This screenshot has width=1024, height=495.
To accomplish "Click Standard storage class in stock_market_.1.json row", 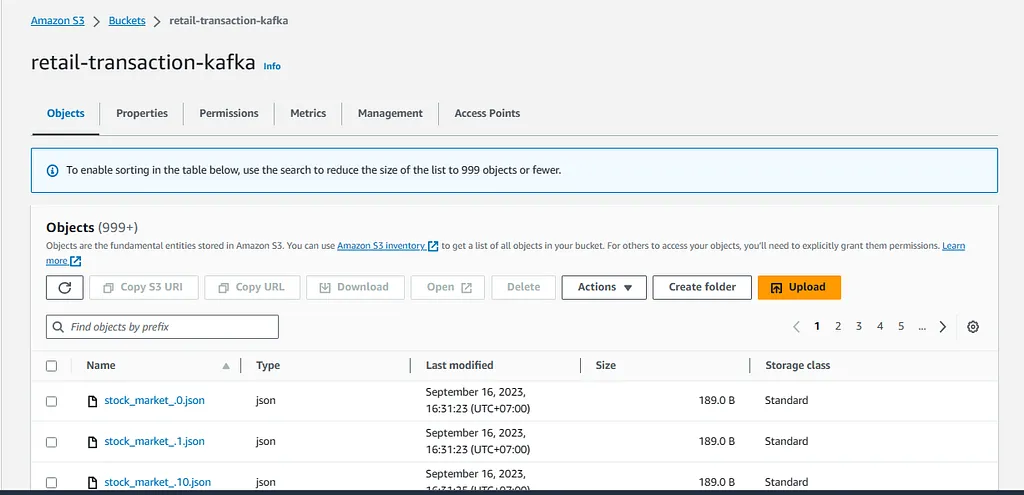I will [786, 441].
